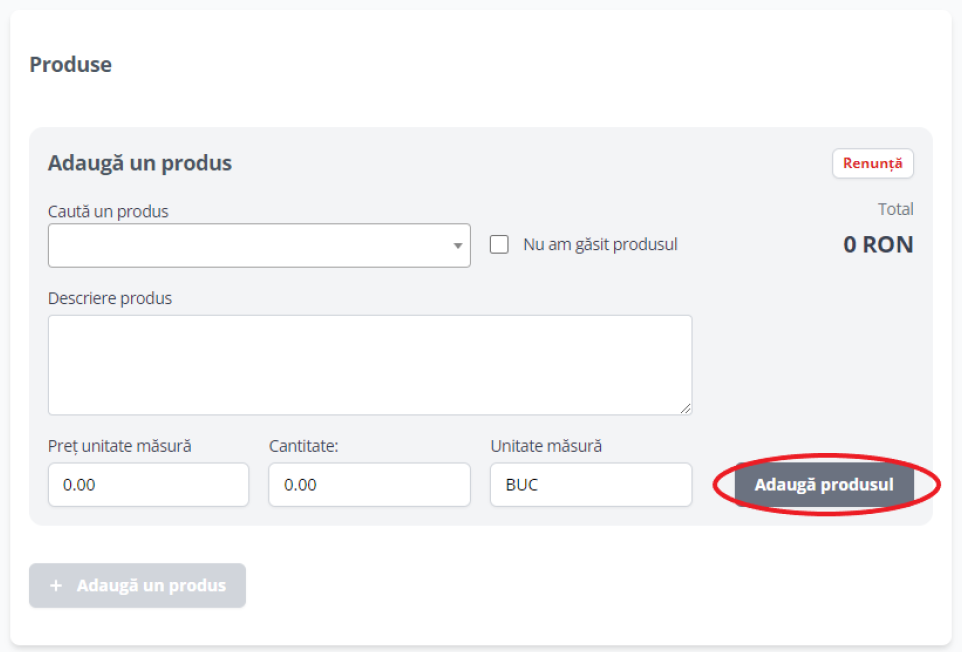Click the circled Adaugă produsul button
Viewport: 962px width, 652px height.
click(x=824, y=485)
